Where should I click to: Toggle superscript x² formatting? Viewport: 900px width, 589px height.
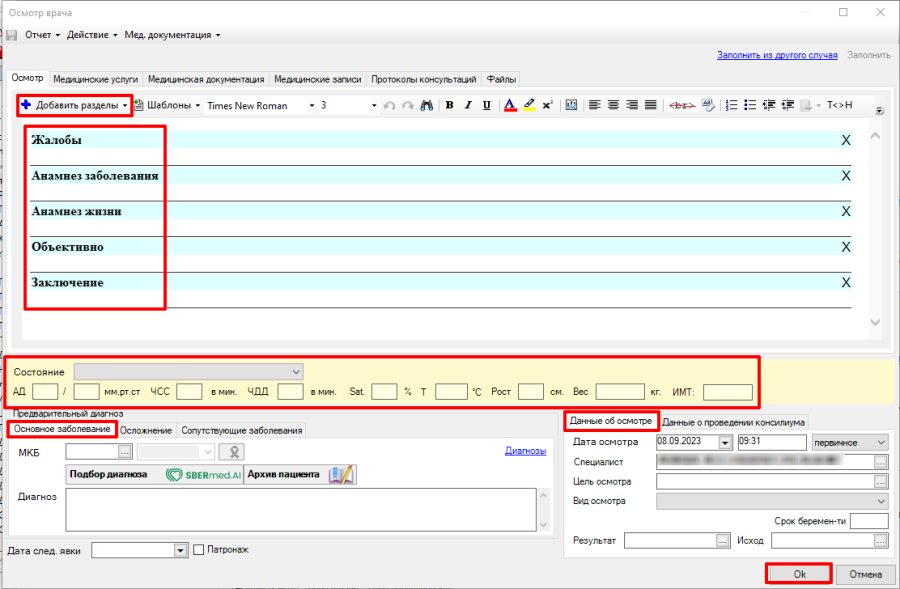pyautogui.click(x=548, y=105)
